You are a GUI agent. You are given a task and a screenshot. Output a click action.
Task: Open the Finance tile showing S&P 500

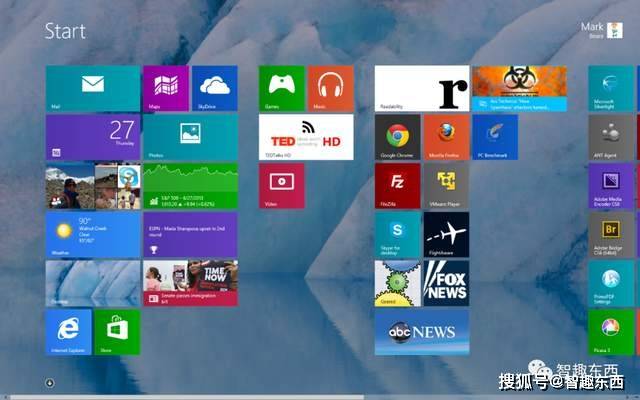[x=191, y=186]
